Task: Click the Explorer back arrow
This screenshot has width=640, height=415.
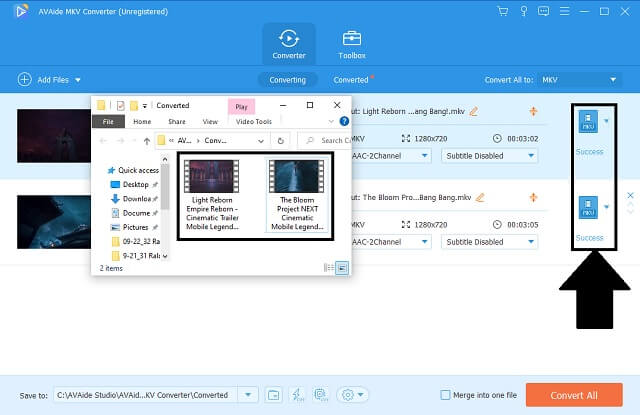Action: click(103, 141)
